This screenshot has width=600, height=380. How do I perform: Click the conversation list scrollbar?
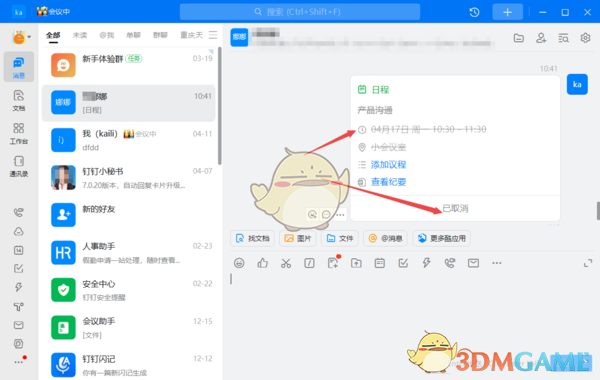220,106
